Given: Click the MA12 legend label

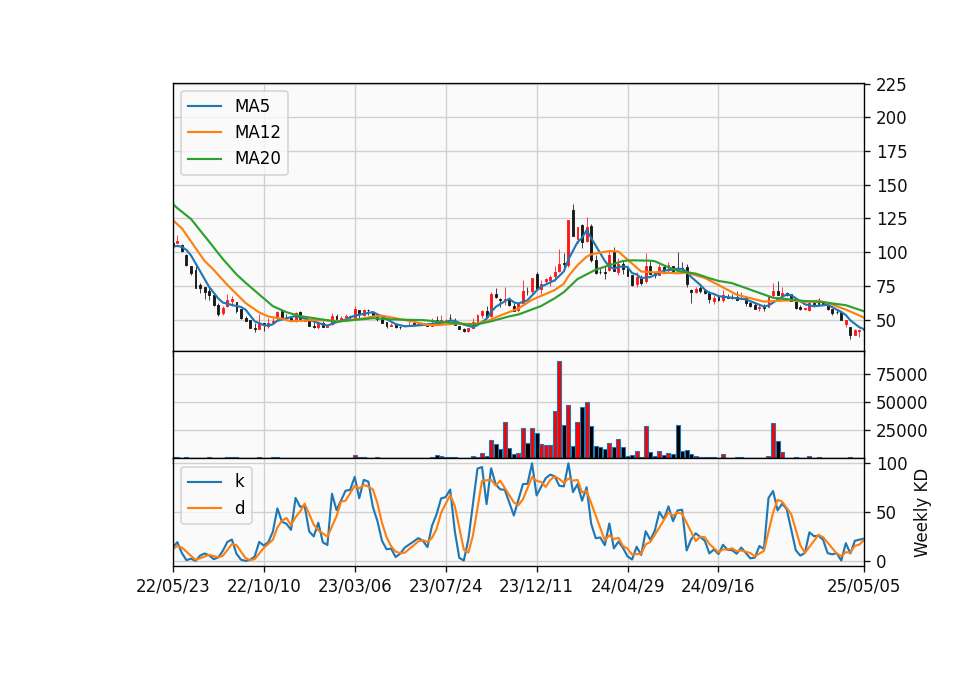Looking at the screenshot, I should point(257,132).
